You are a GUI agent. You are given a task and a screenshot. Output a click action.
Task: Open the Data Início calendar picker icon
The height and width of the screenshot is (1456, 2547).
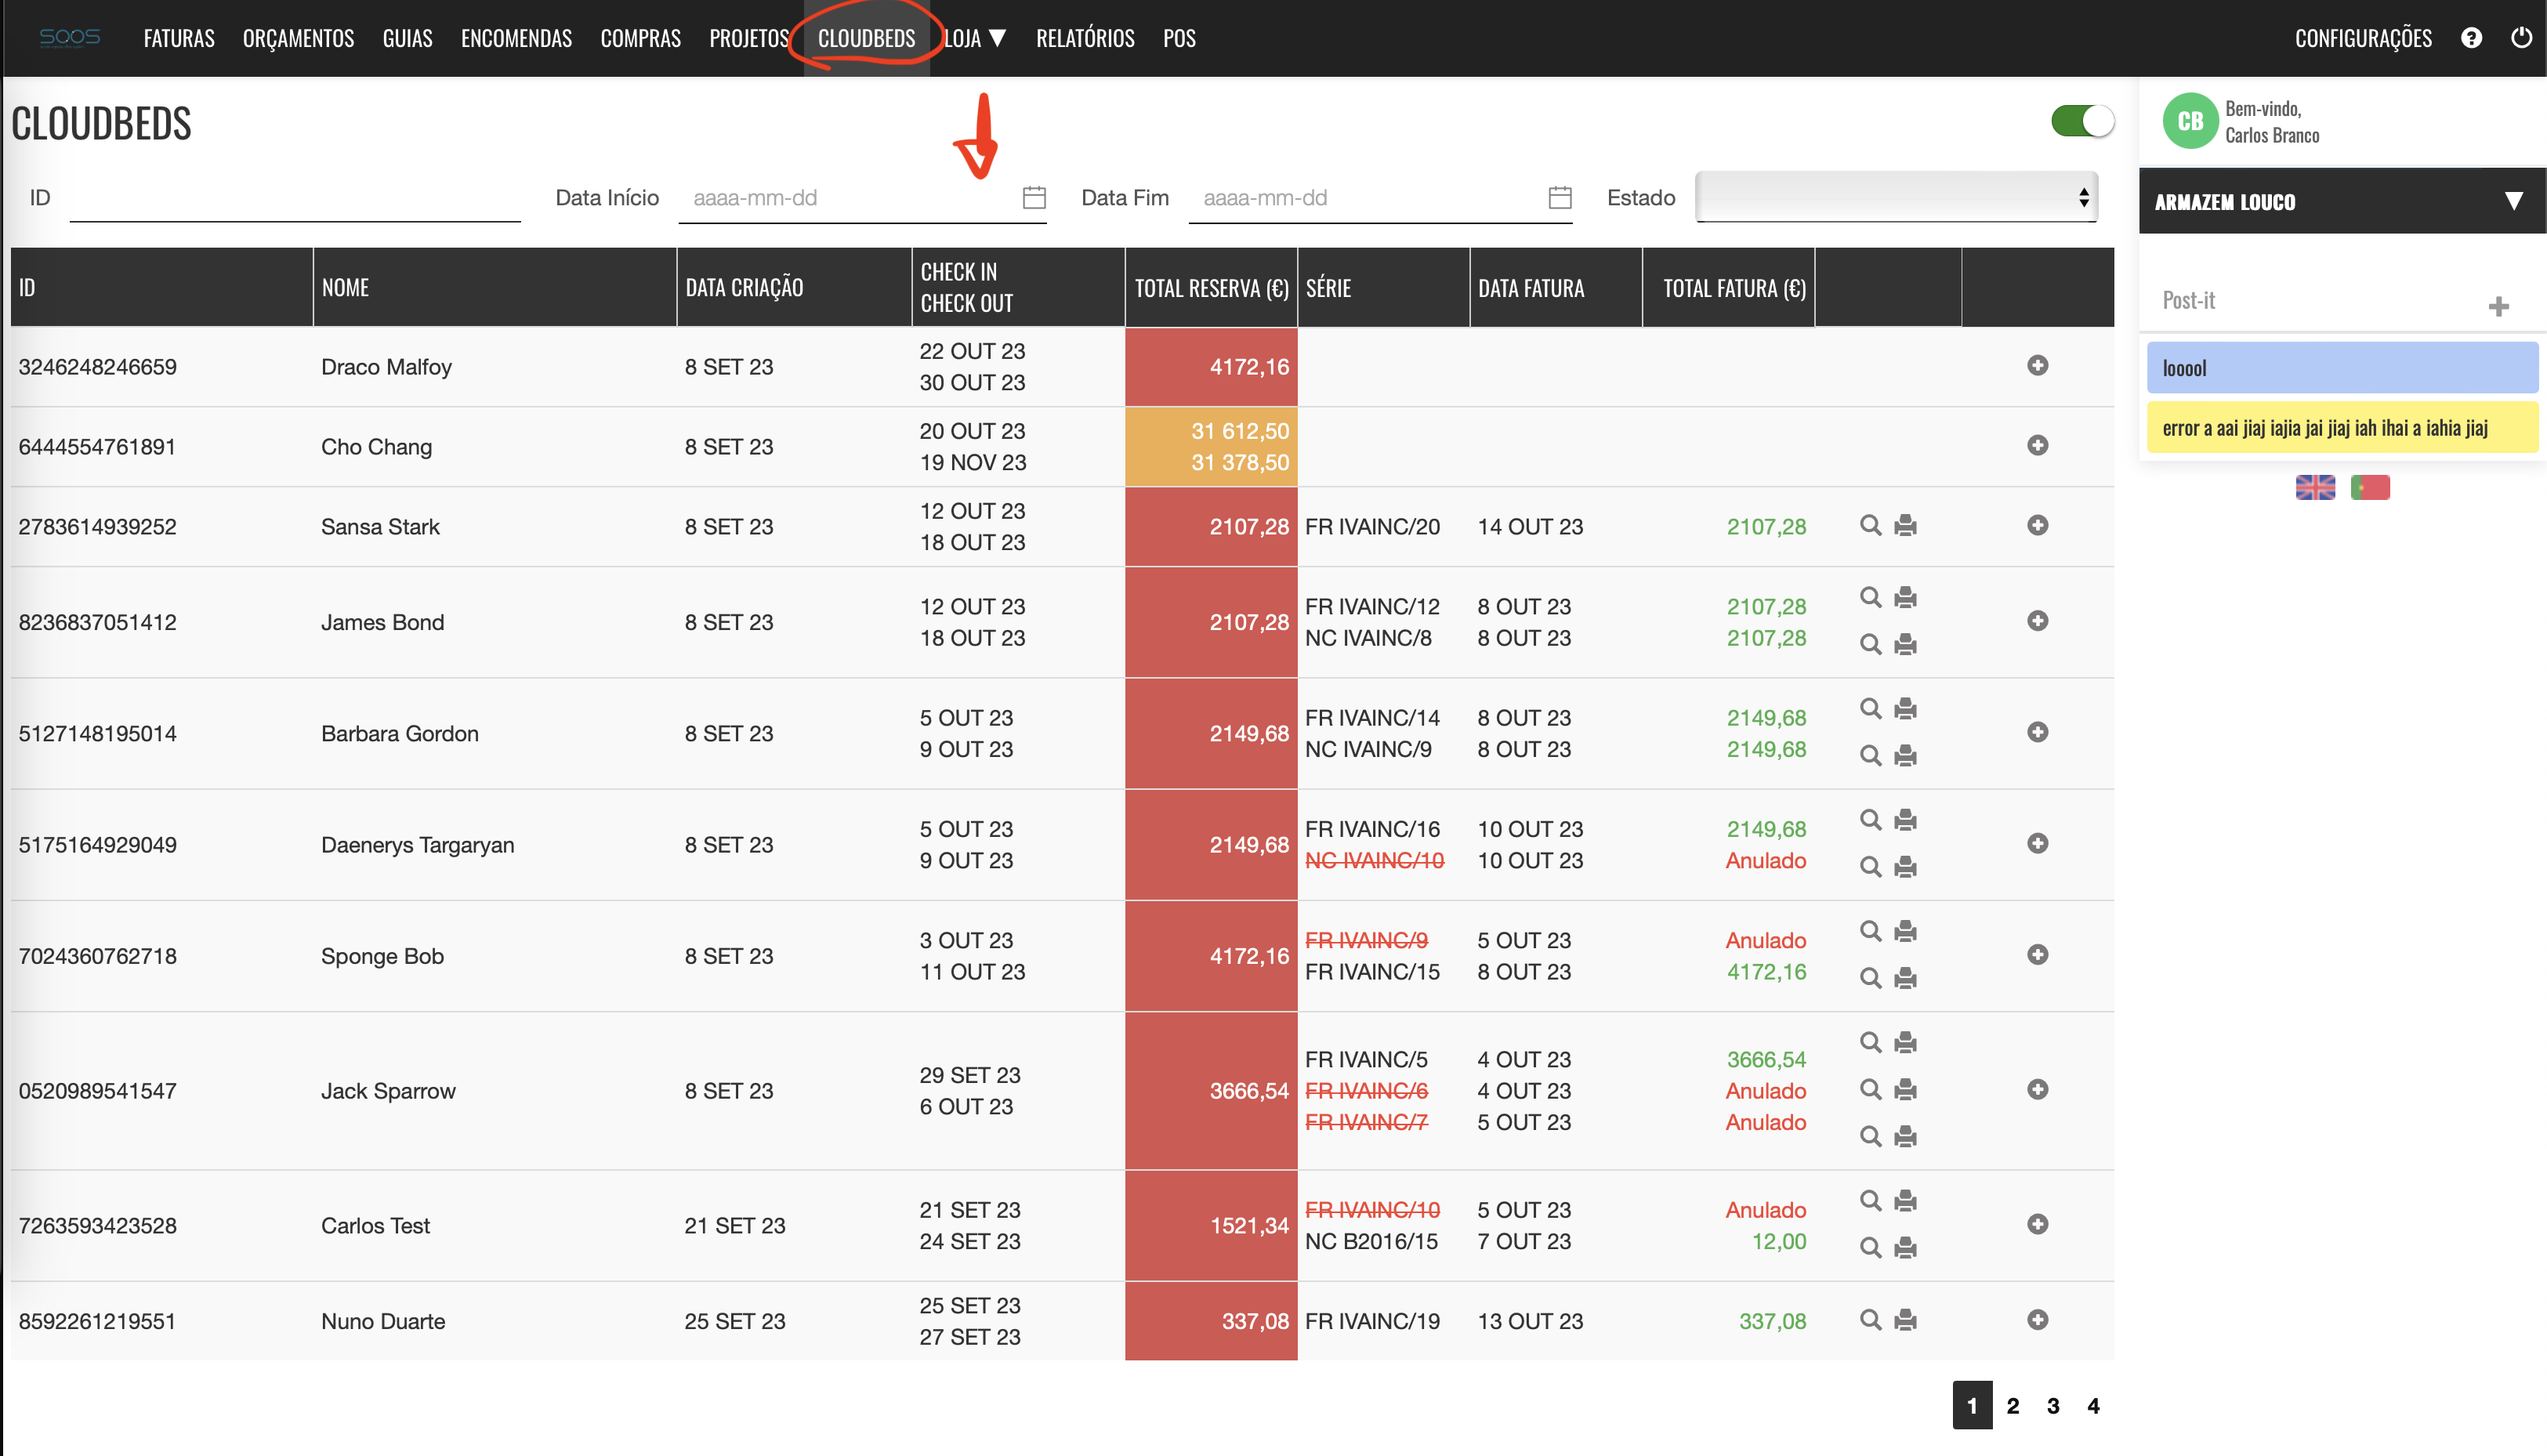pyautogui.click(x=1034, y=197)
